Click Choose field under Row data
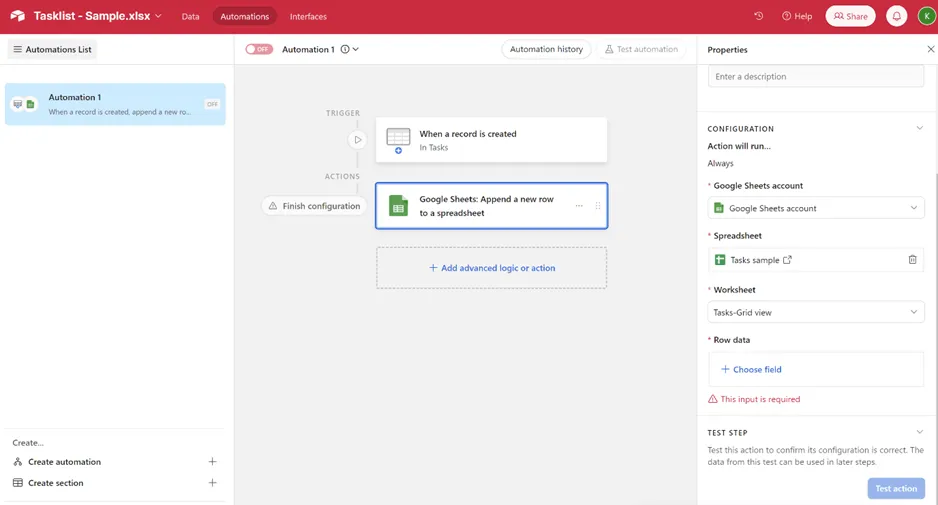This screenshot has width=938, height=505. (751, 369)
